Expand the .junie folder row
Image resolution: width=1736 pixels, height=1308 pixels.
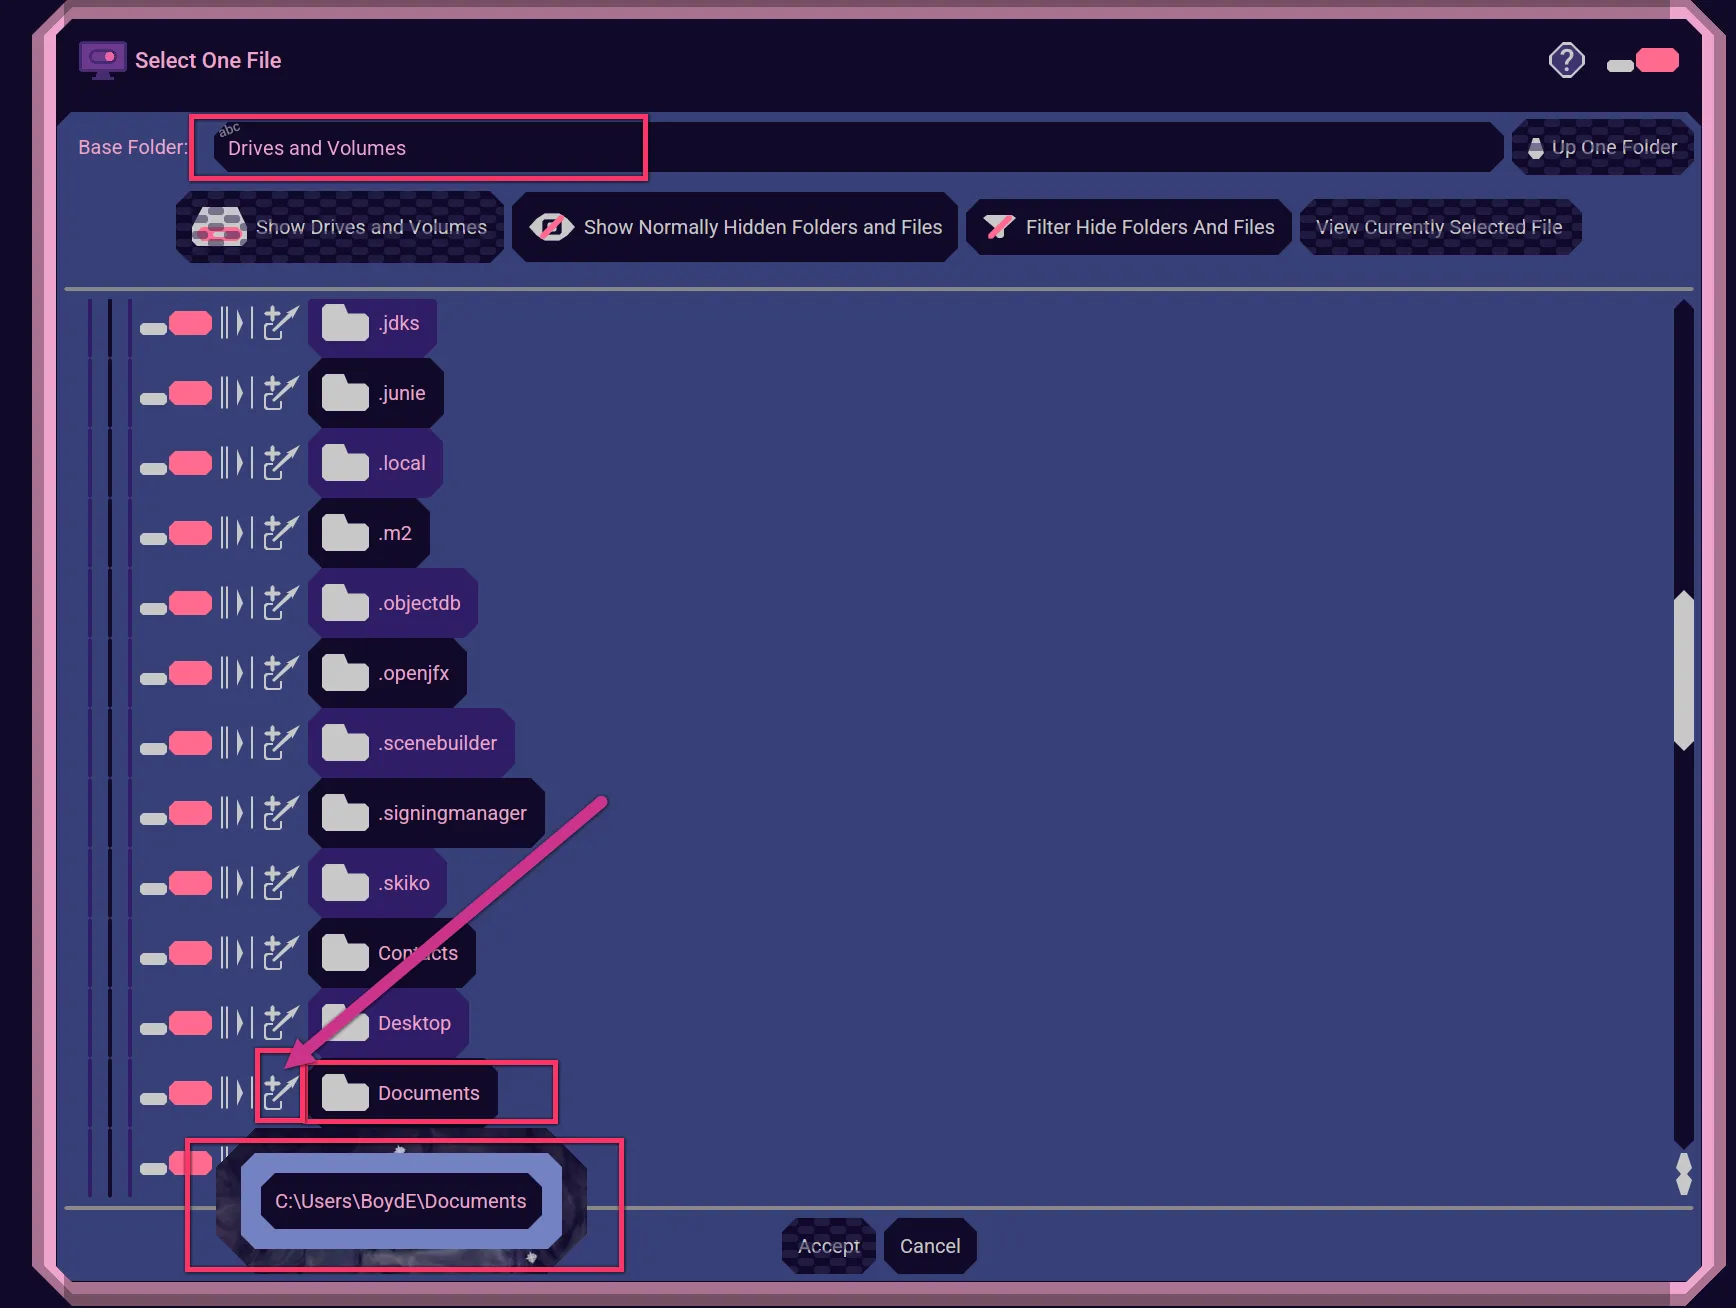tap(236, 393)
